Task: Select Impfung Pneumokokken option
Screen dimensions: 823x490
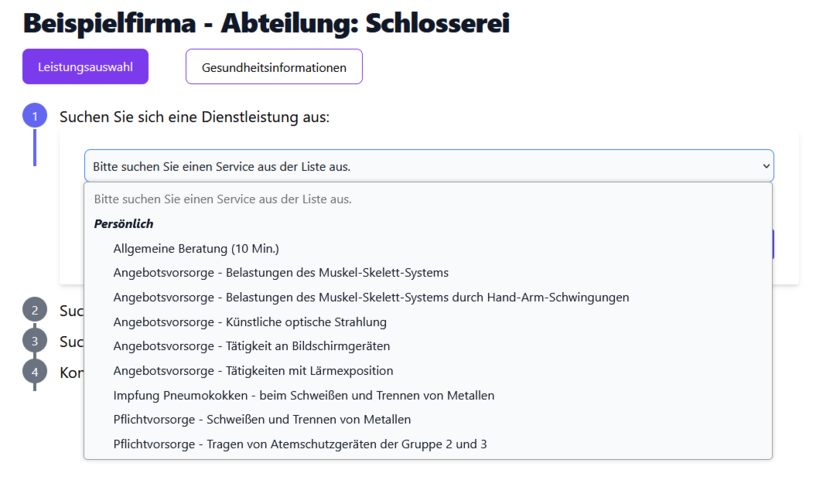Action: tap(303, 395)
